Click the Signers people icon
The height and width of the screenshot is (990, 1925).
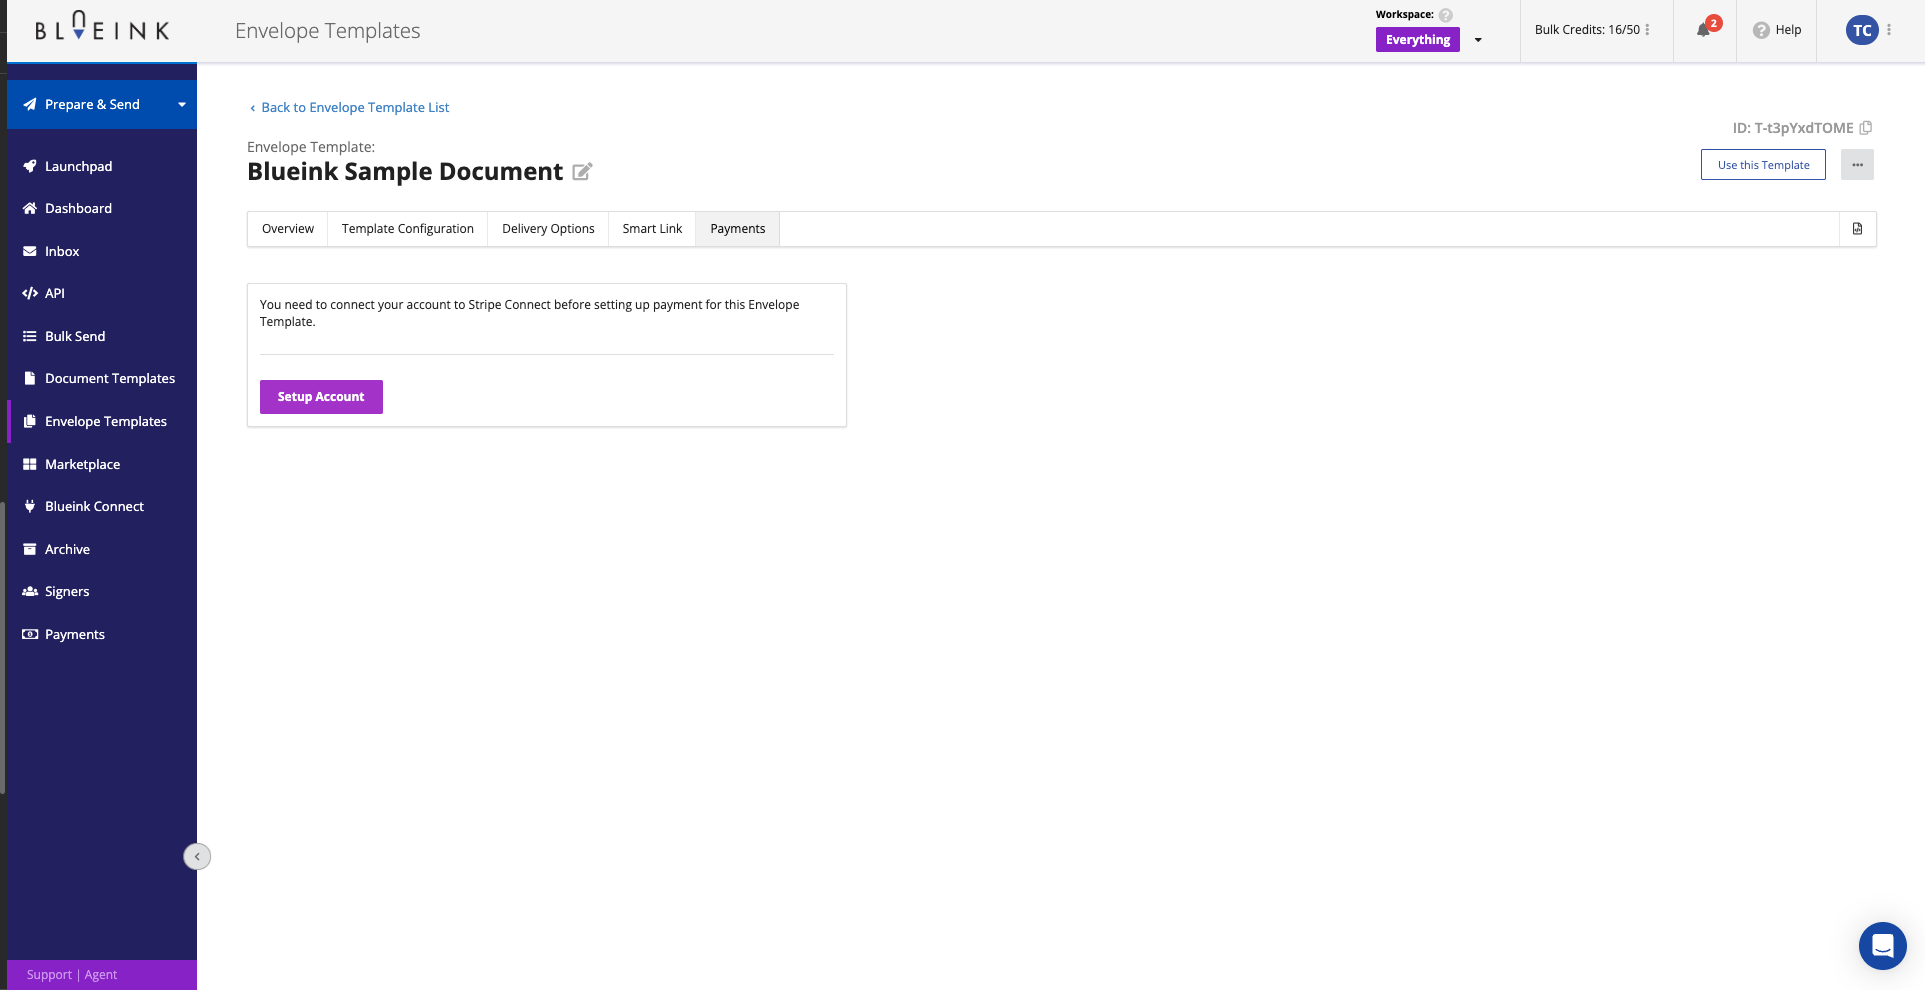point(30,591)
